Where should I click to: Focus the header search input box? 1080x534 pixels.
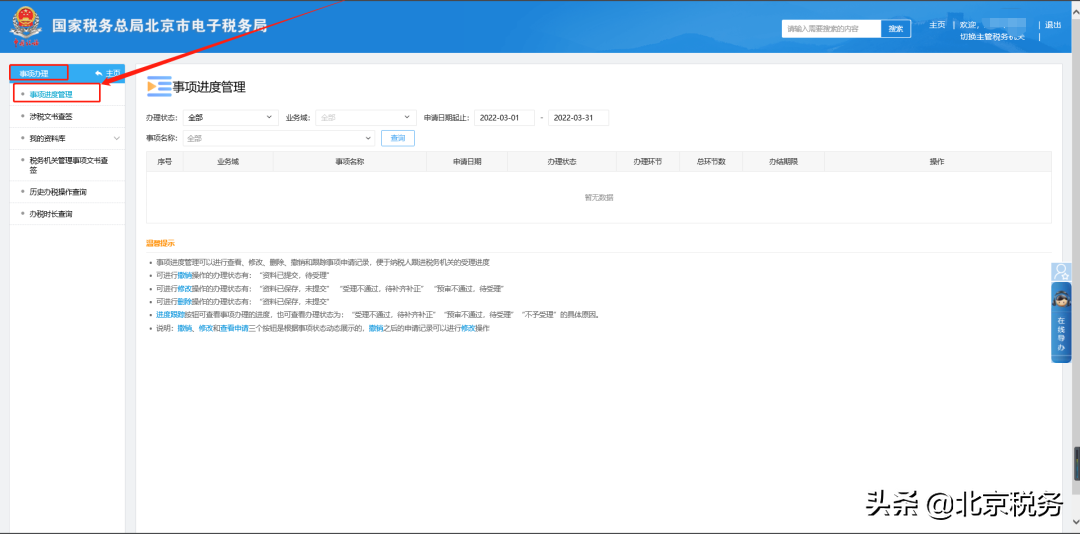pyautogui.click(x=831, y=29)
